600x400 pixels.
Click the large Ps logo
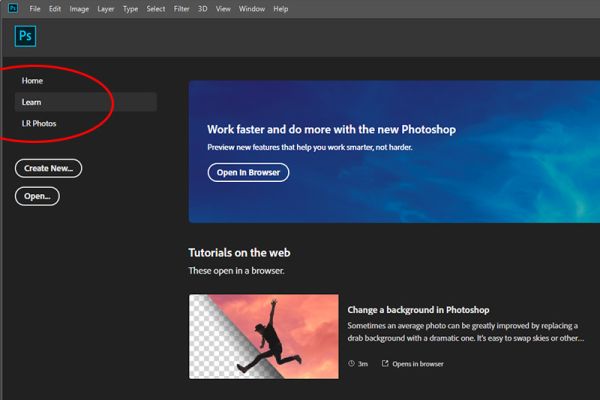pyautogui.click(x=25, y=36)
